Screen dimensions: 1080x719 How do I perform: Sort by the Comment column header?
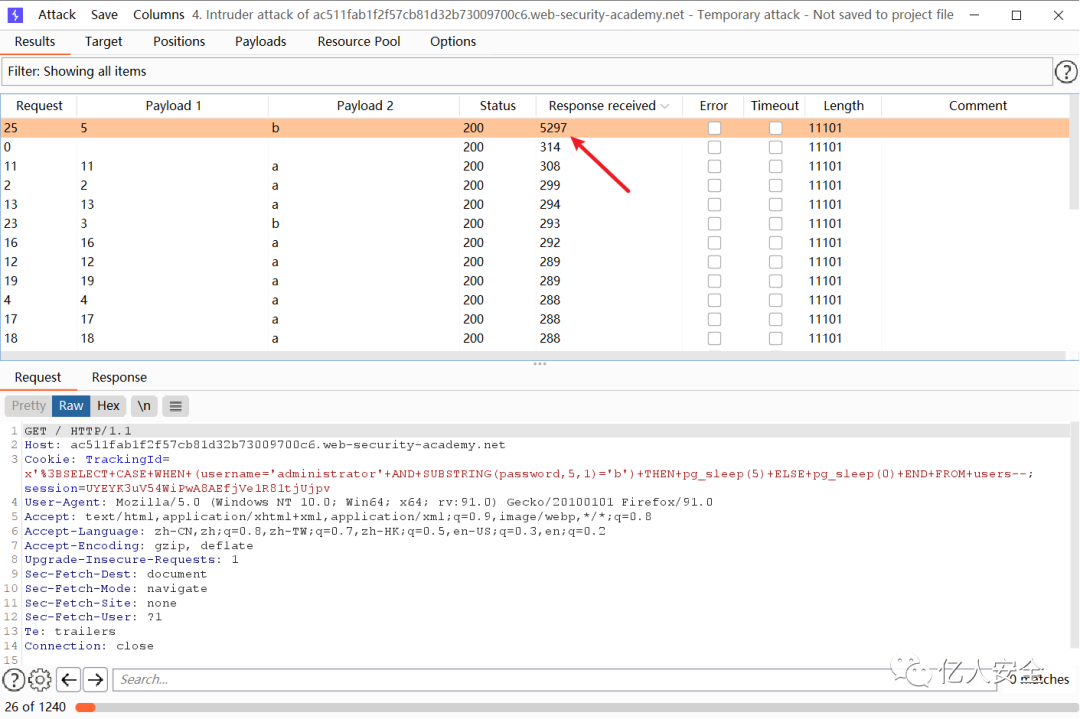tap(977, 105)
